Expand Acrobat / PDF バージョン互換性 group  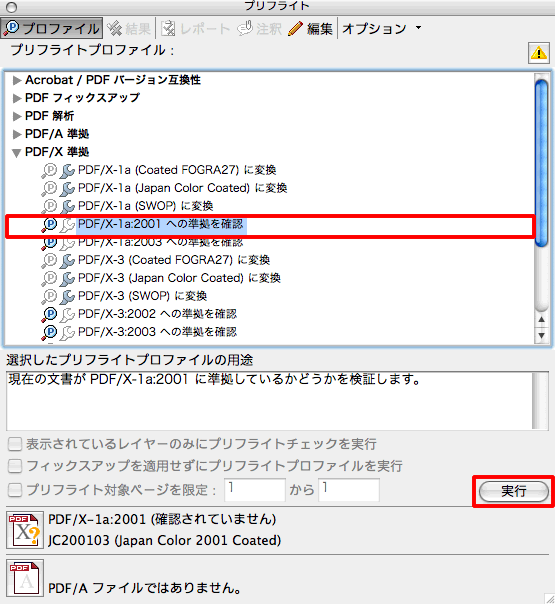(17, 80)
